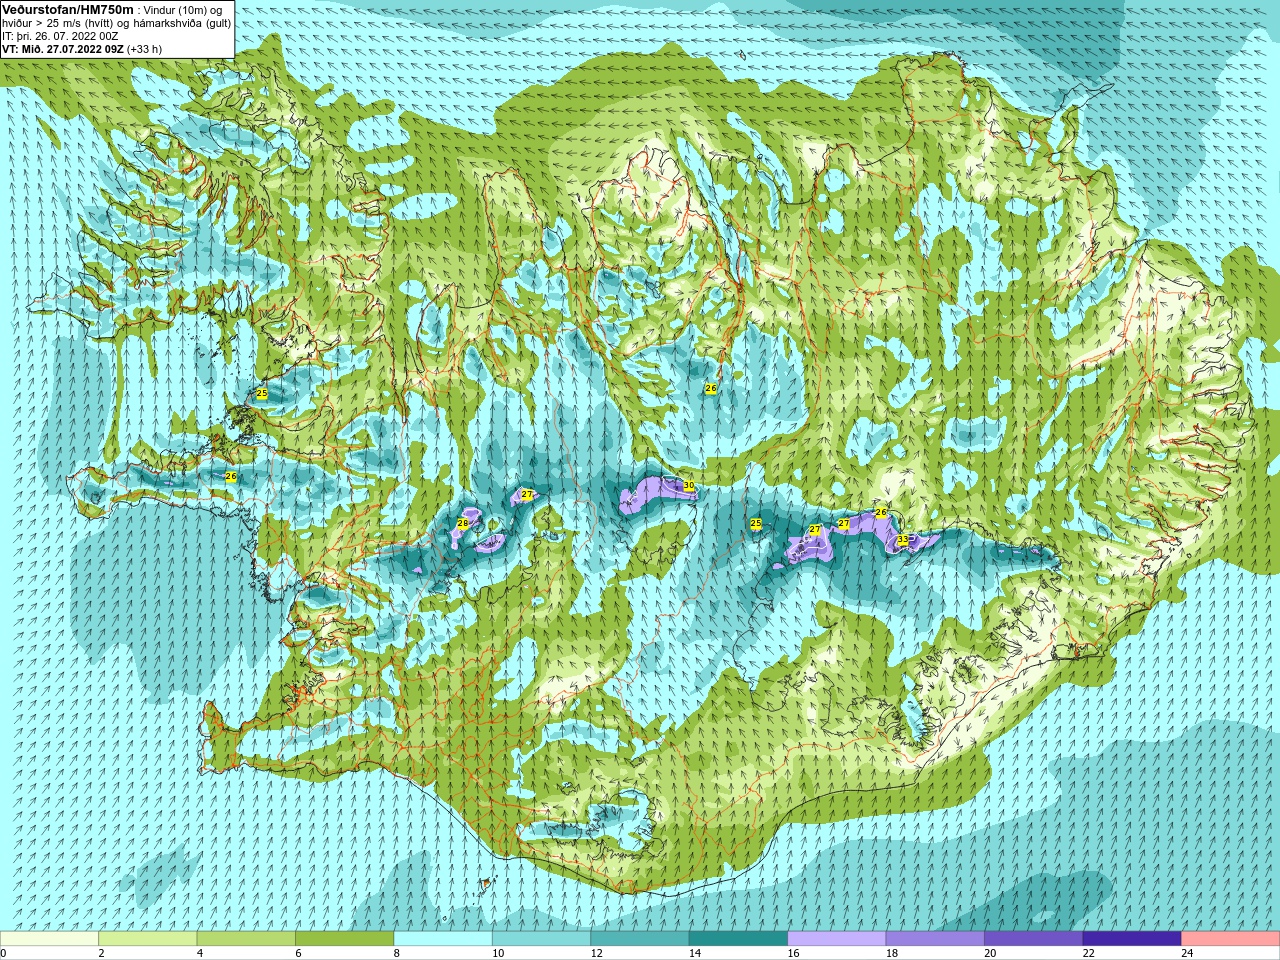Viewport: 1280px width, 960px height.
Task: Click the 'VT: Mið. 27.07.2022 09Z' valid time
Action: 63,49
